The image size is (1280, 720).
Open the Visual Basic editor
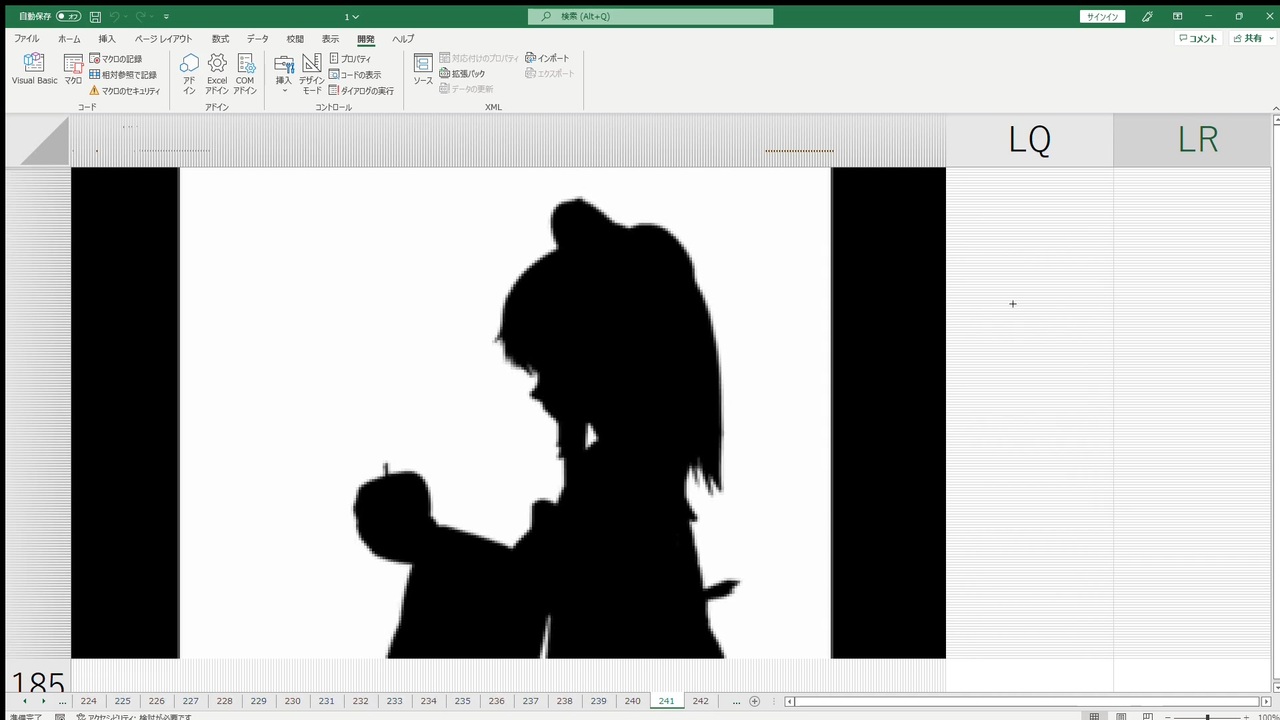click(x=34, y=69)
